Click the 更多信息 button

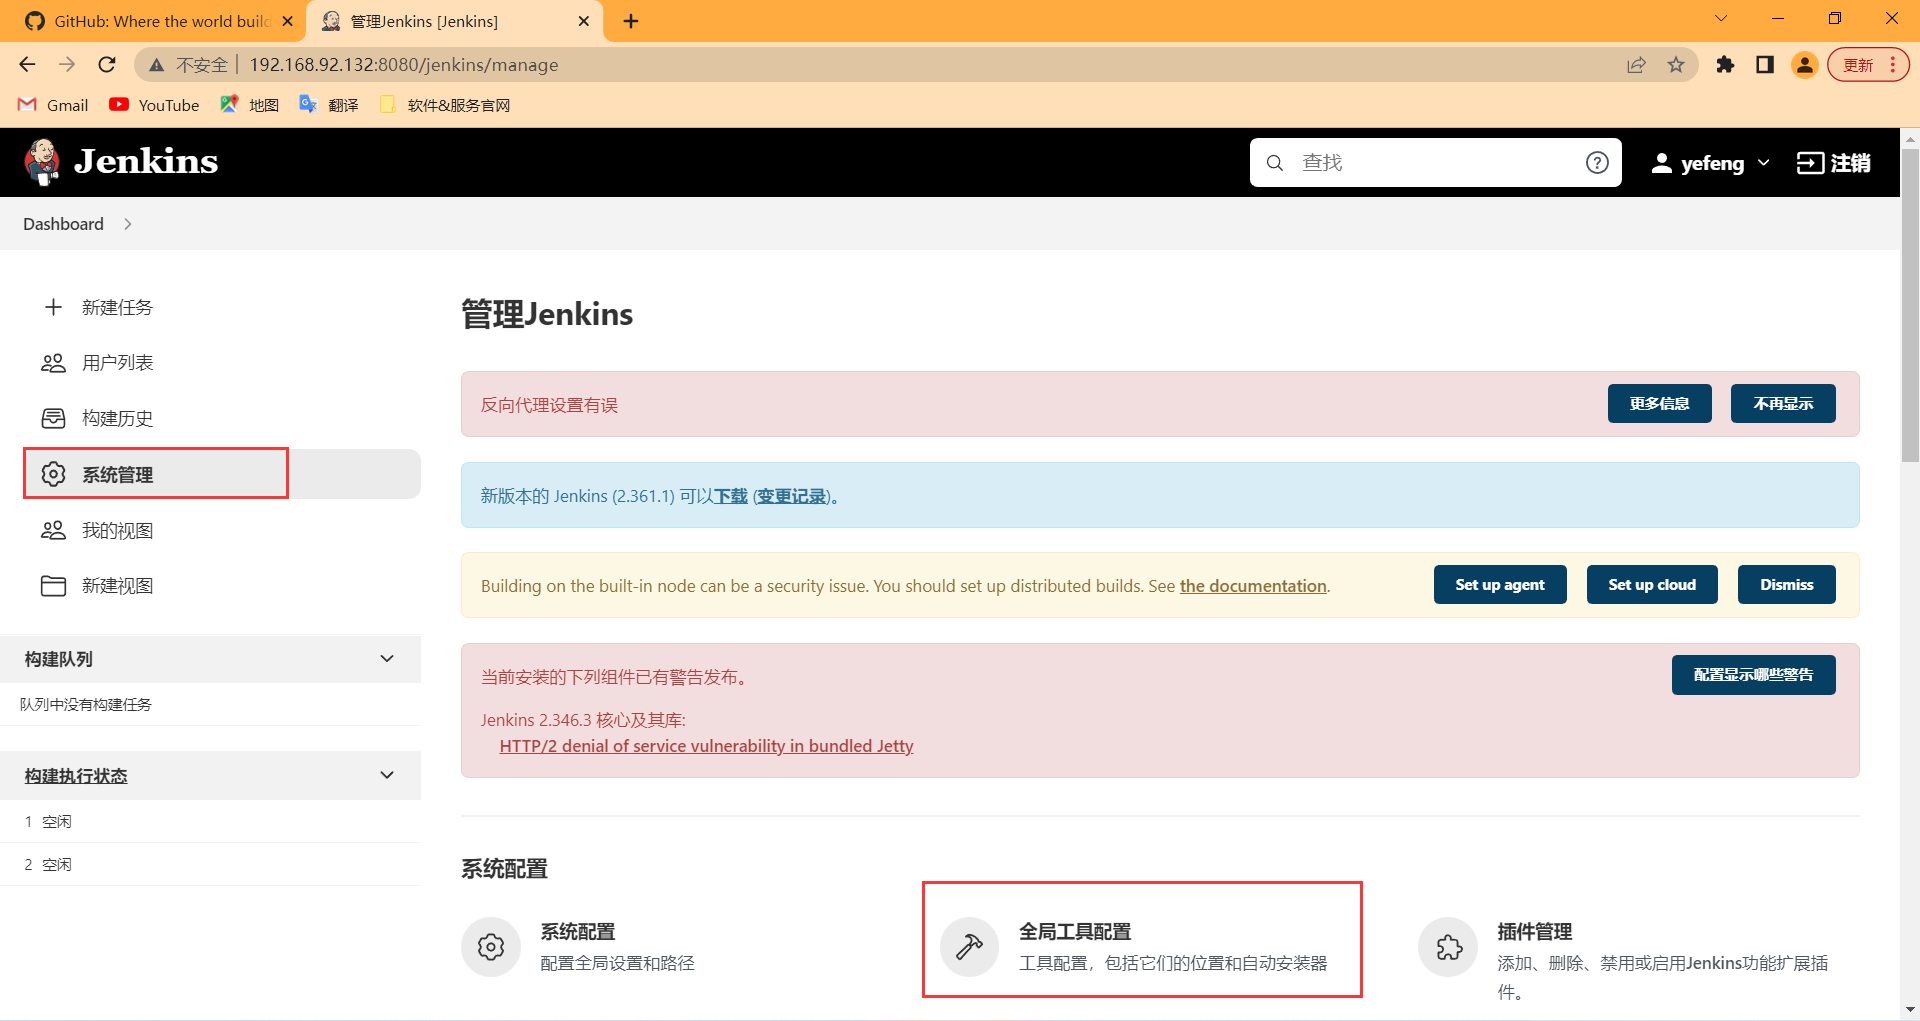point(1659,404)
